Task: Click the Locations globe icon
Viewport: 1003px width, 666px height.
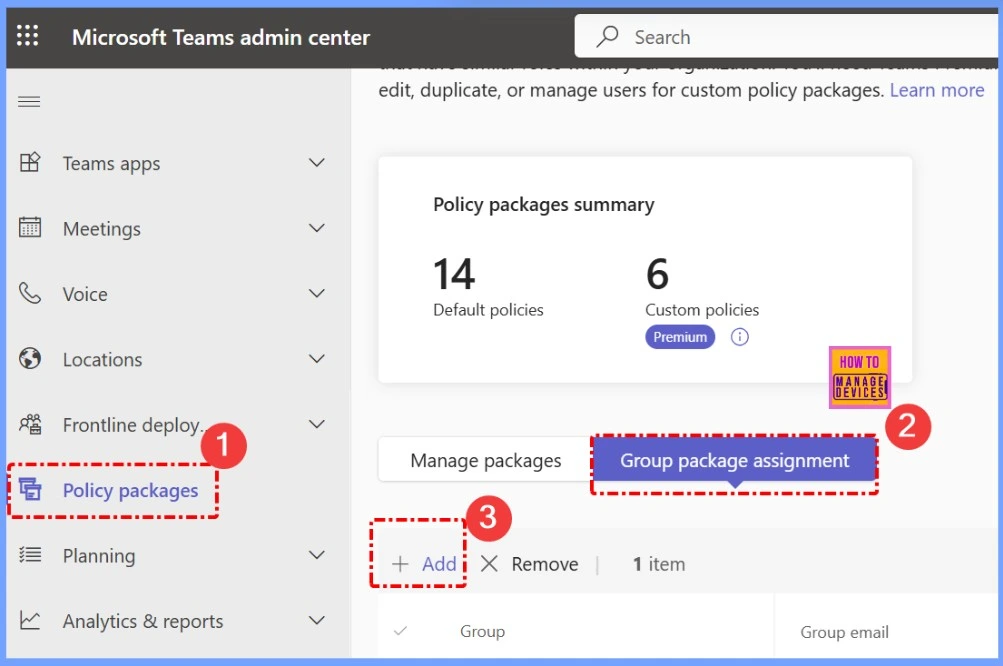Action: [x=30, y=358]
